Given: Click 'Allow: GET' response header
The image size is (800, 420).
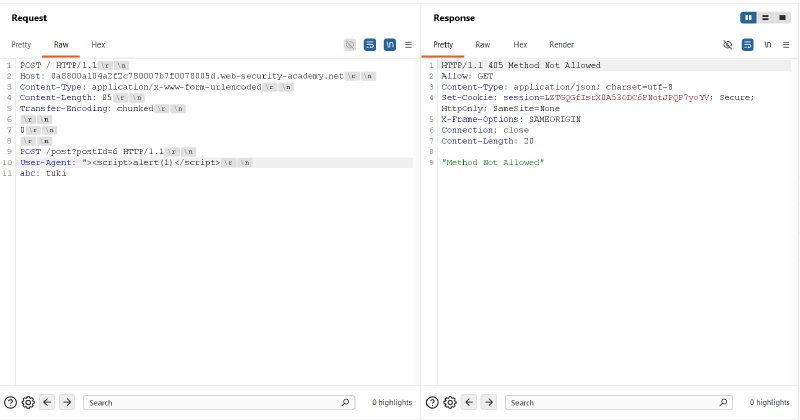Looking at the screenshot, I should tap(467, 76).
